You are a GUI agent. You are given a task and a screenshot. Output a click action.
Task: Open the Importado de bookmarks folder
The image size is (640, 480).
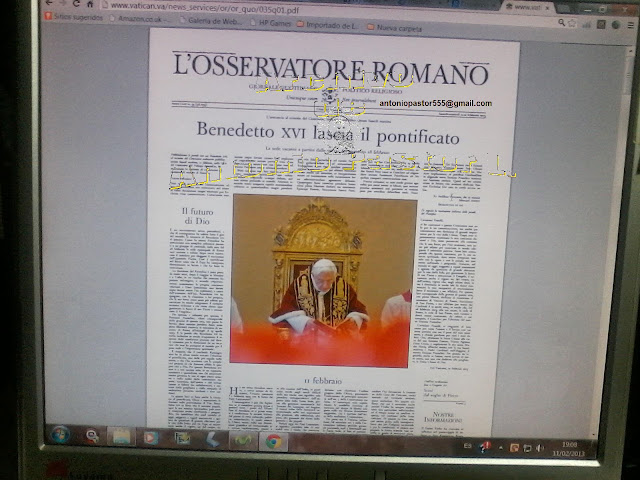click(x=328, y=25)
